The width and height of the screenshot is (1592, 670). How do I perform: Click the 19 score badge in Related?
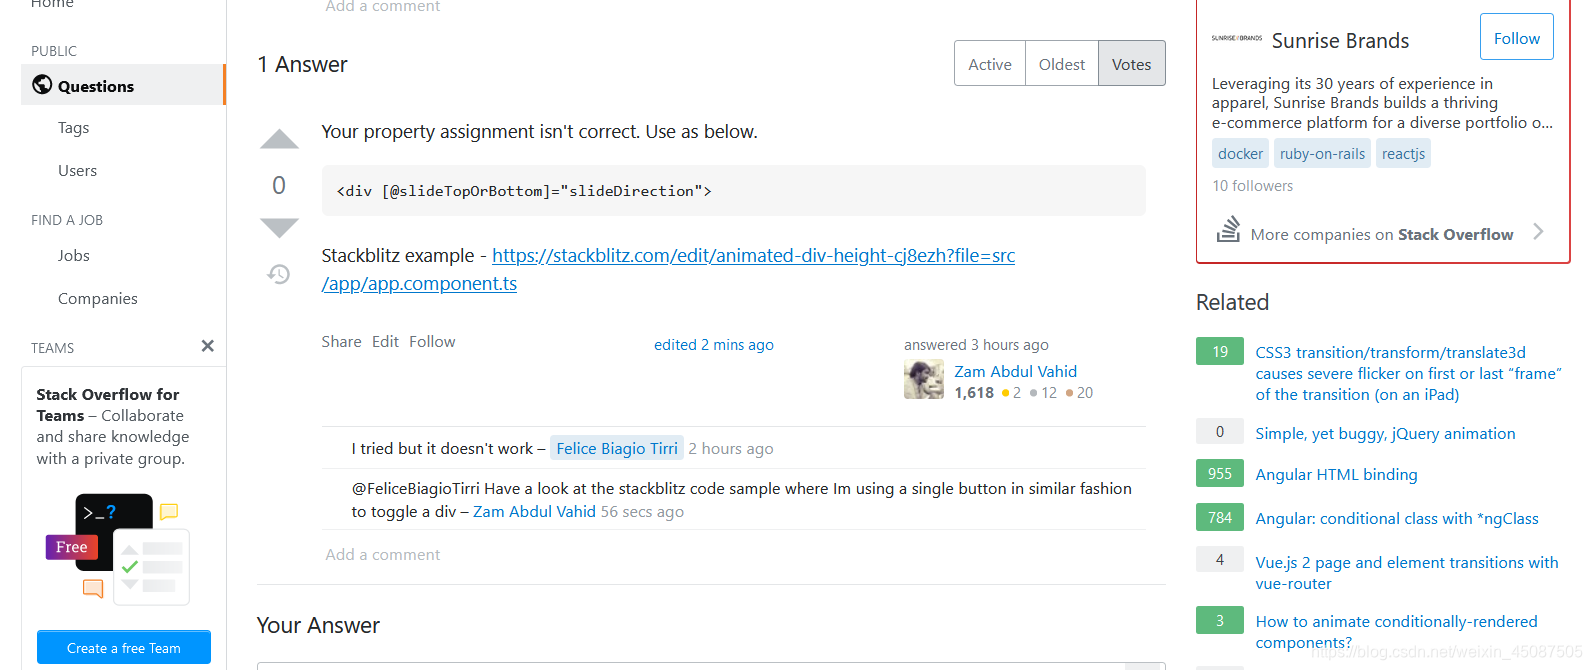(x=1220, y=352)
